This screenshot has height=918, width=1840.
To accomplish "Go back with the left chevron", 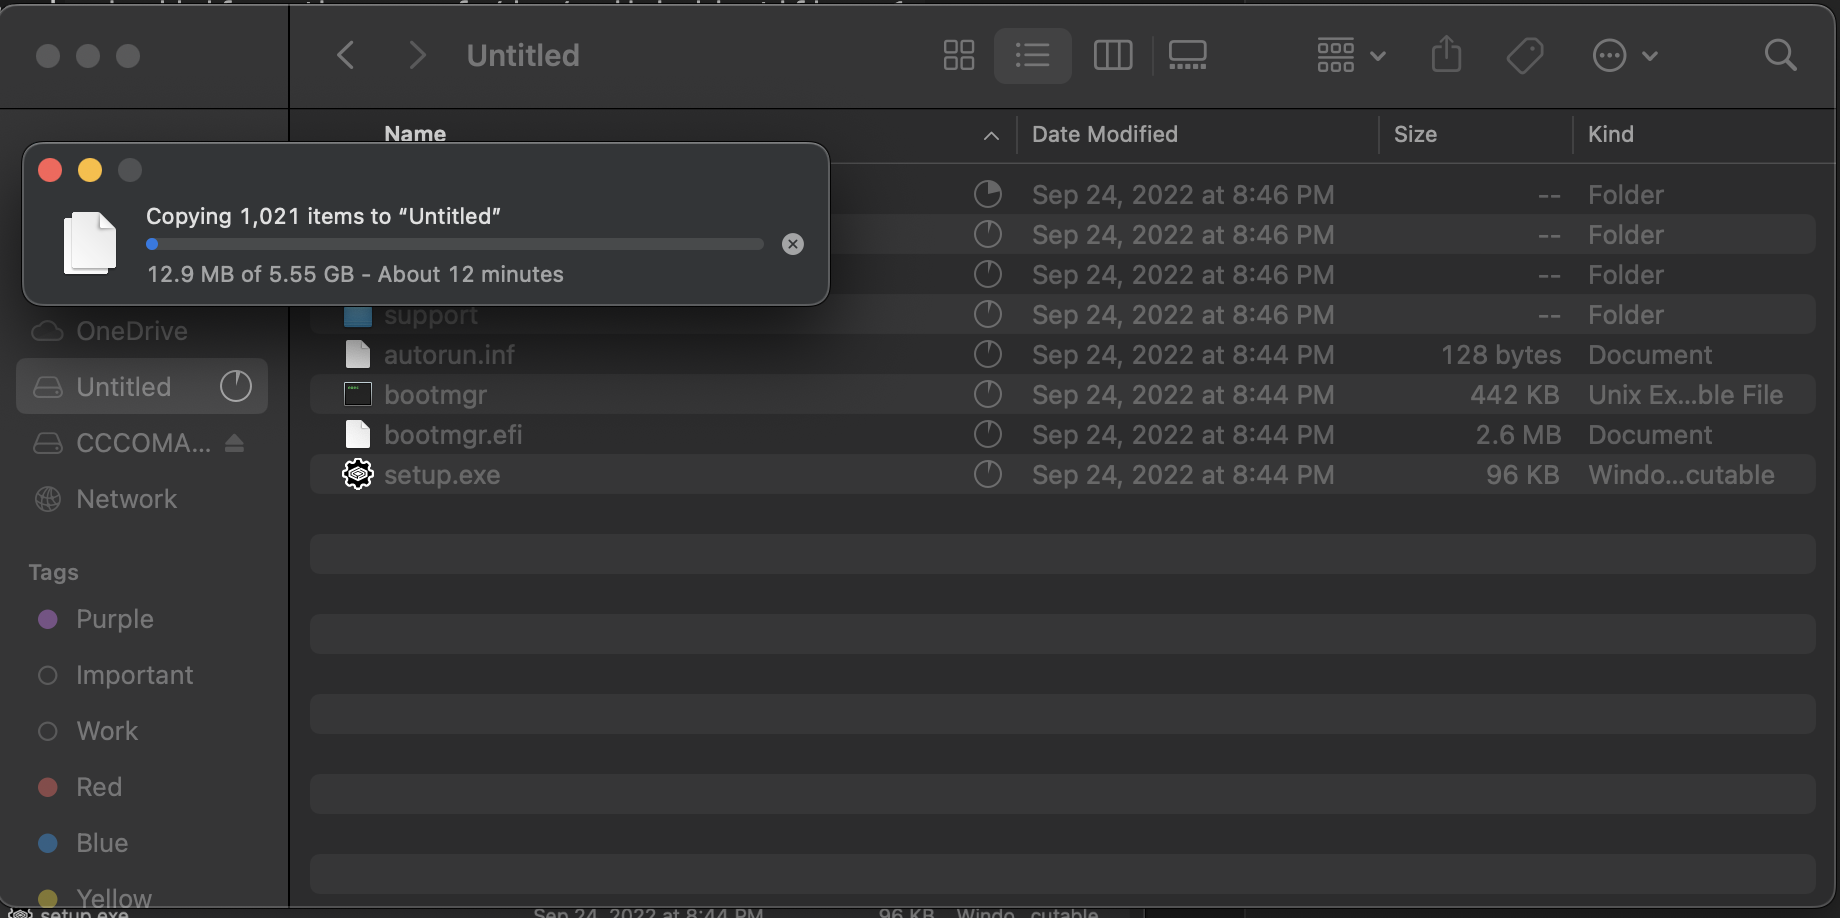I will tap(346, 55).
